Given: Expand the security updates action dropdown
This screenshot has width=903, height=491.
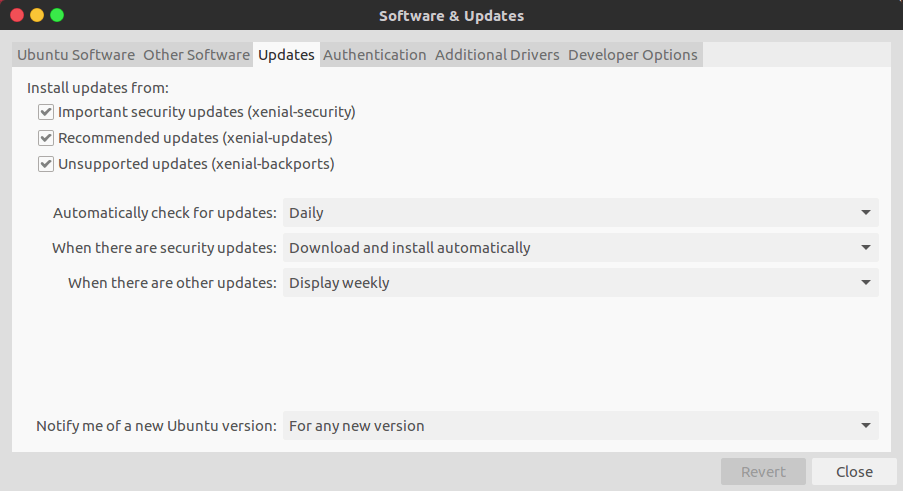Looking at the screenshot, I should tap(580, 248).
